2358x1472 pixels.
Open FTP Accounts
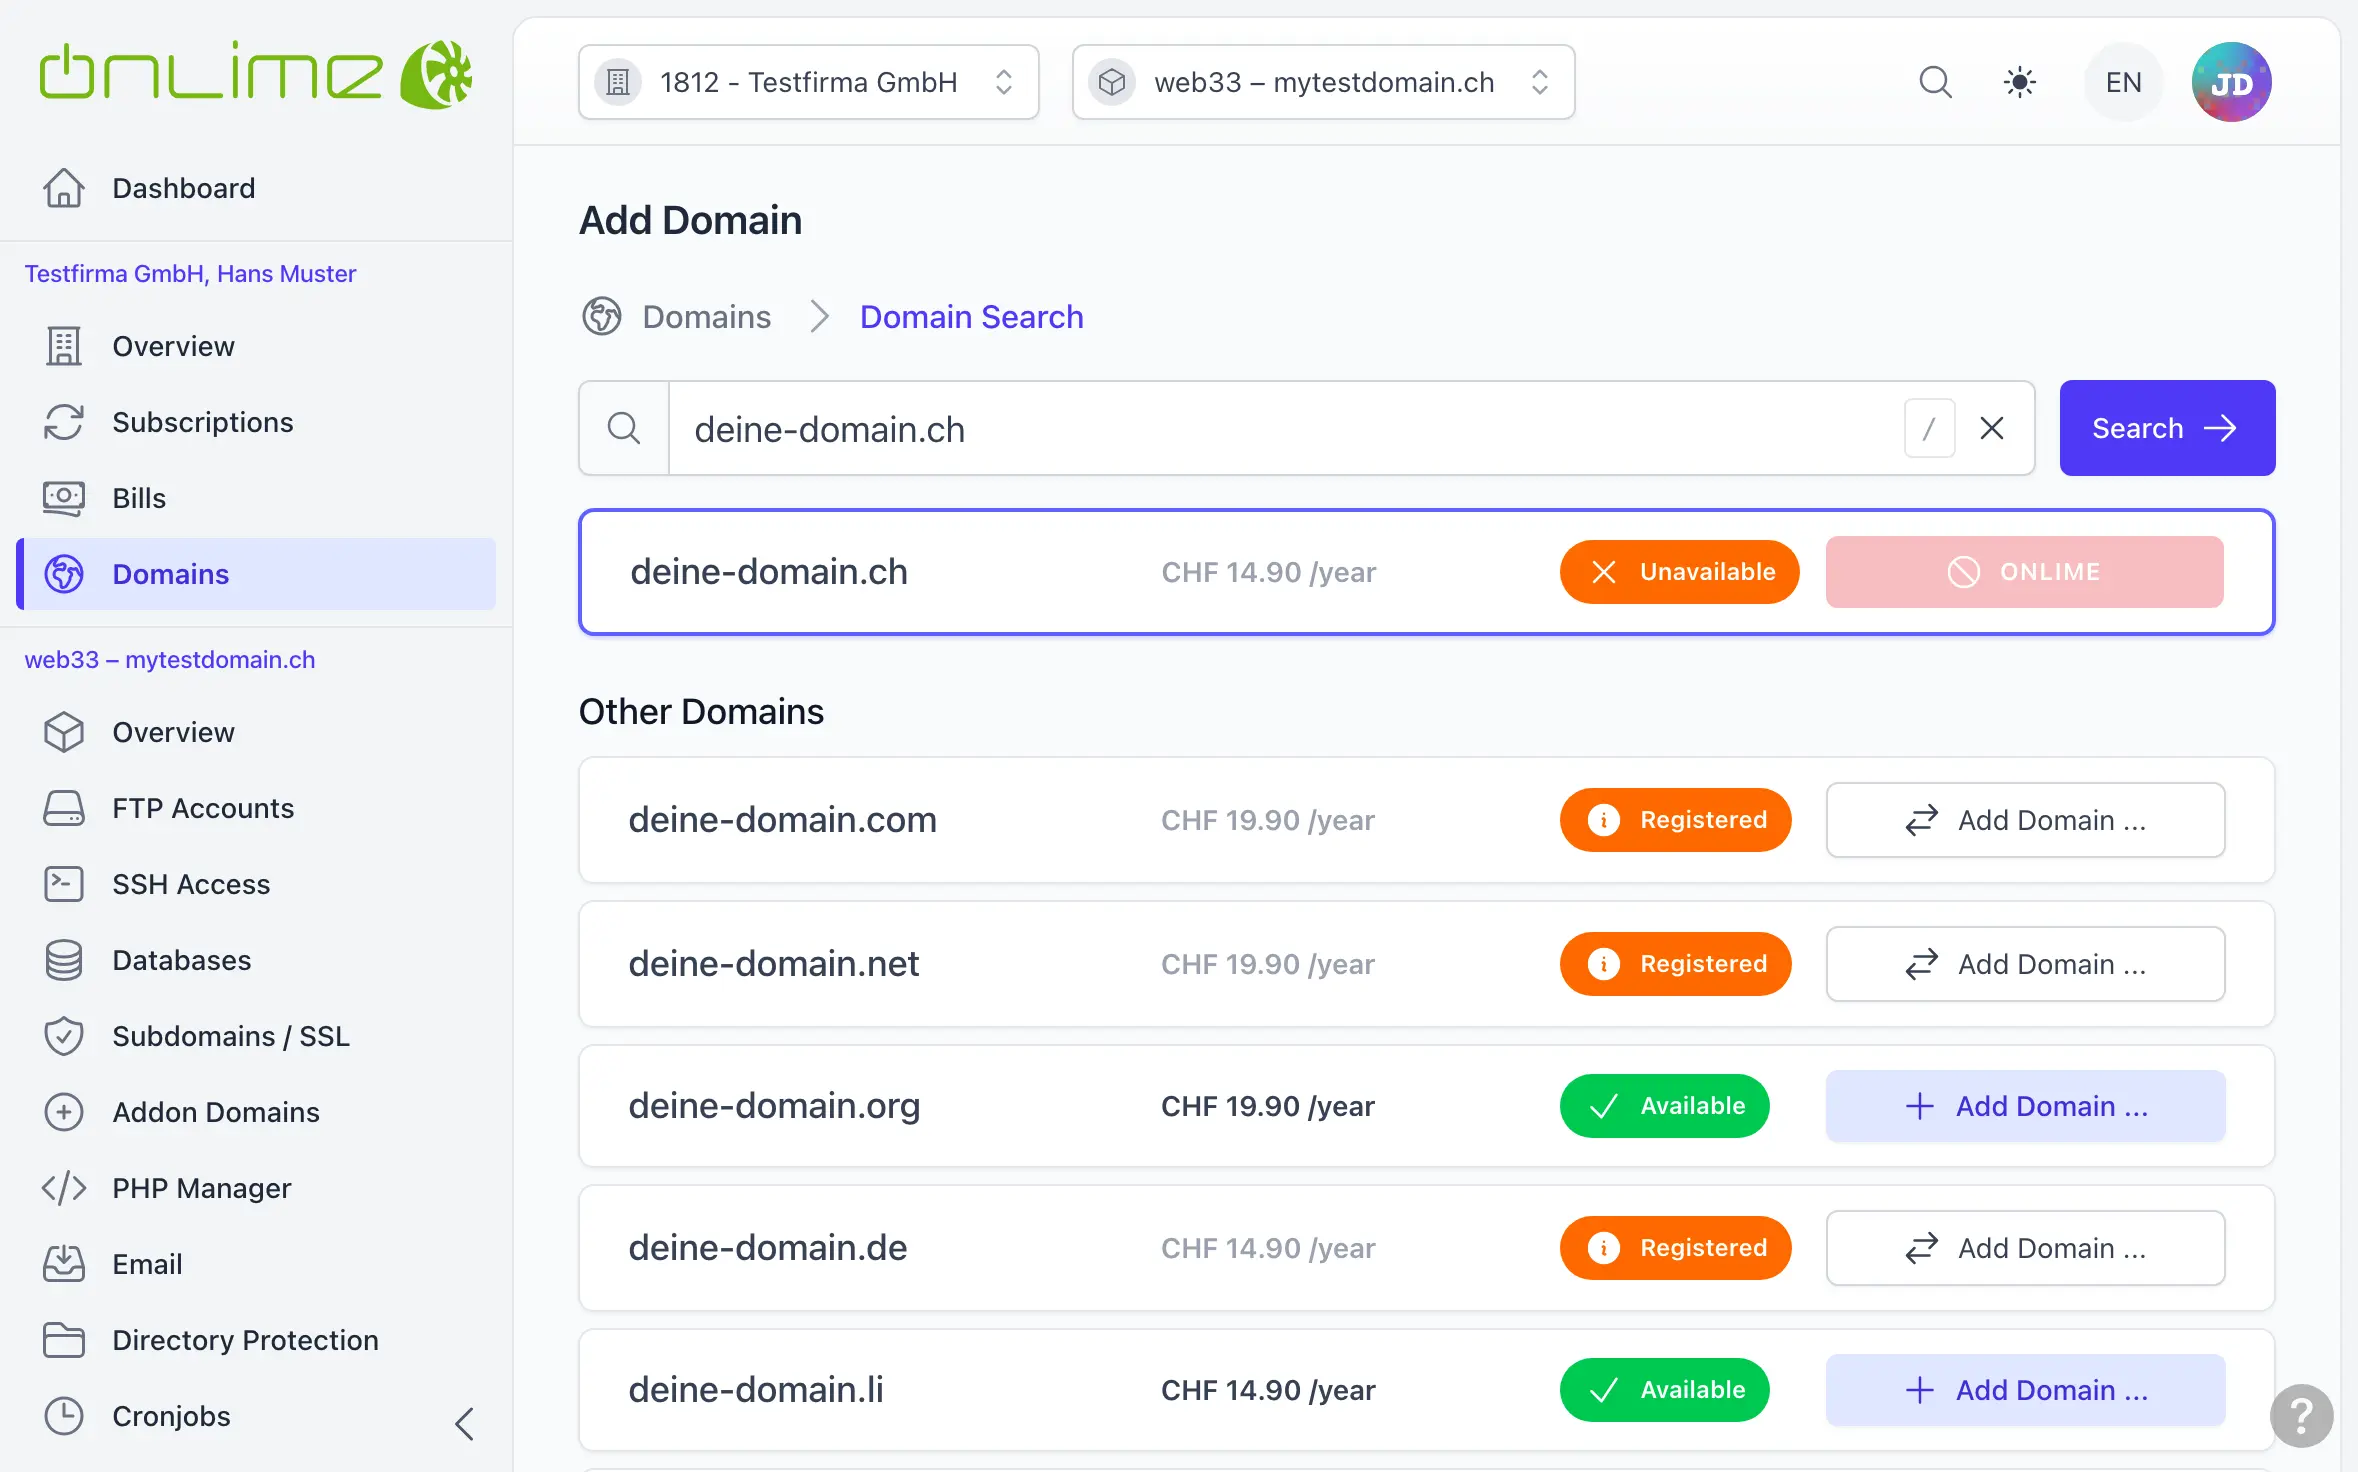pyautogui.click(x=256, y=808)
